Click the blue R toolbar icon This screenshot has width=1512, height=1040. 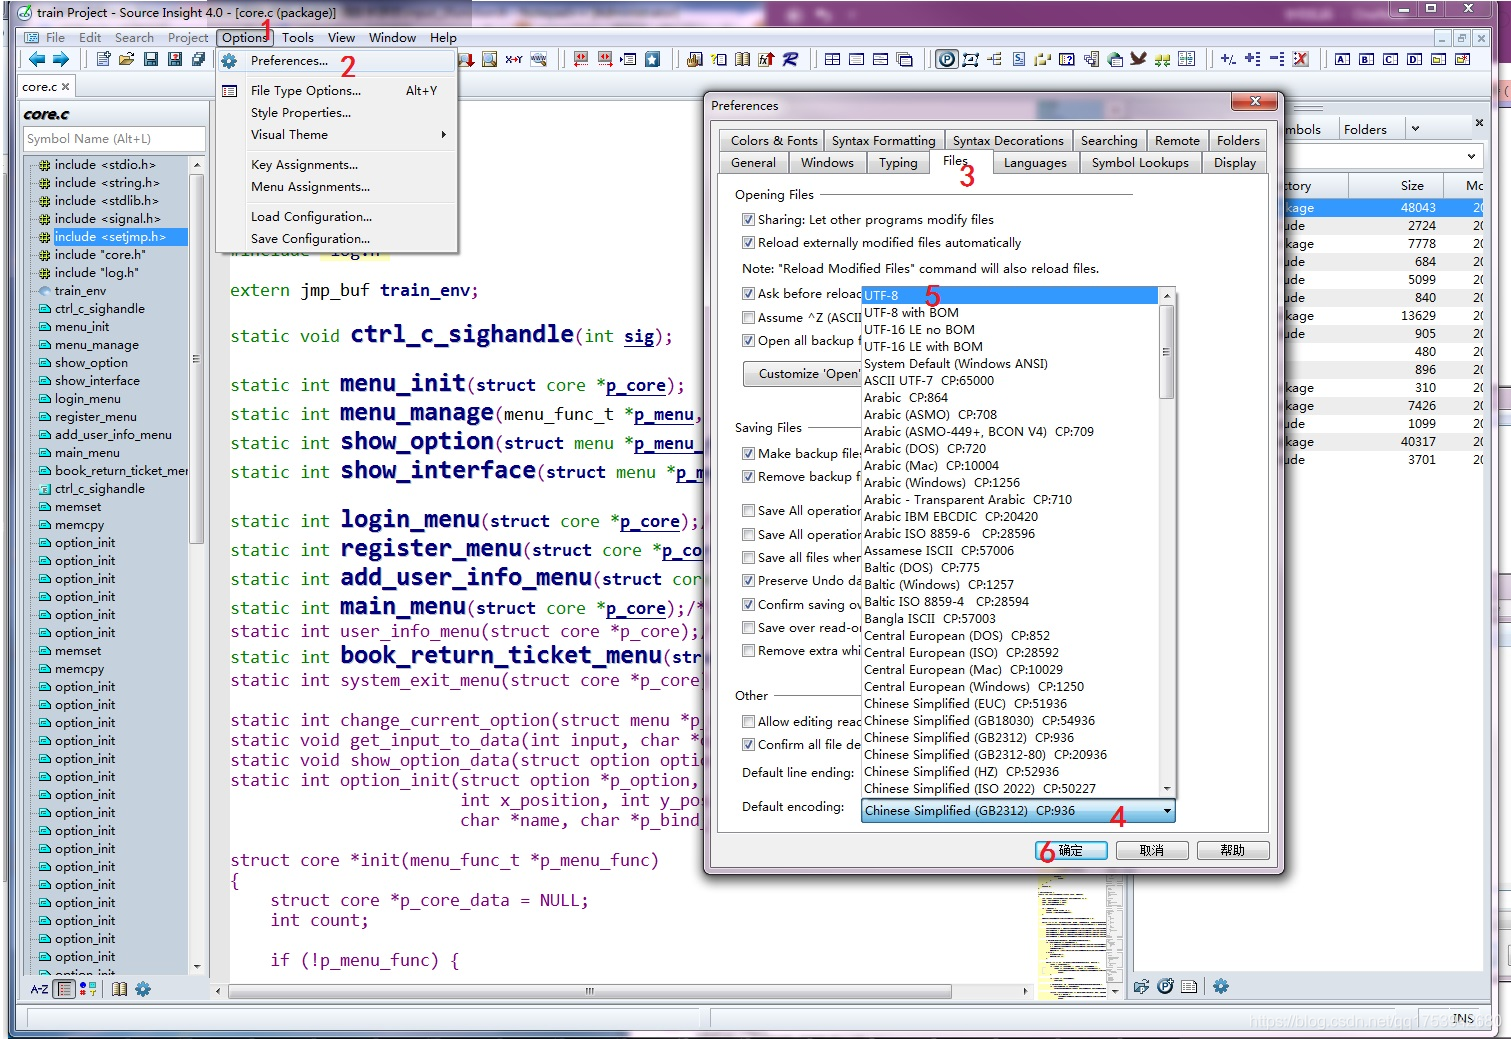coord(790,59)
